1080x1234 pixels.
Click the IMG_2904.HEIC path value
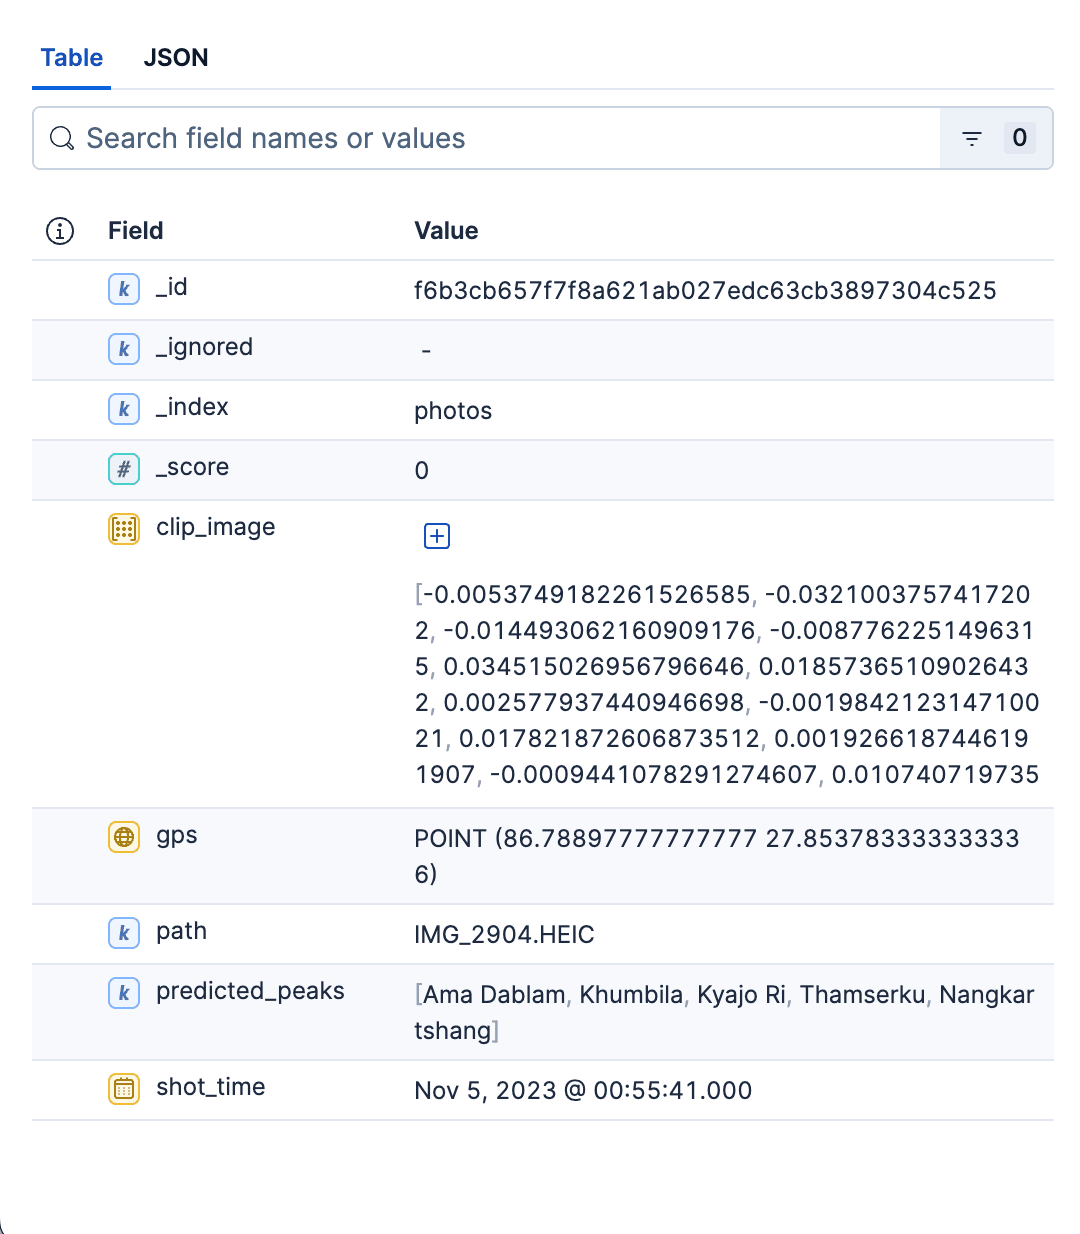pos(504,934)
